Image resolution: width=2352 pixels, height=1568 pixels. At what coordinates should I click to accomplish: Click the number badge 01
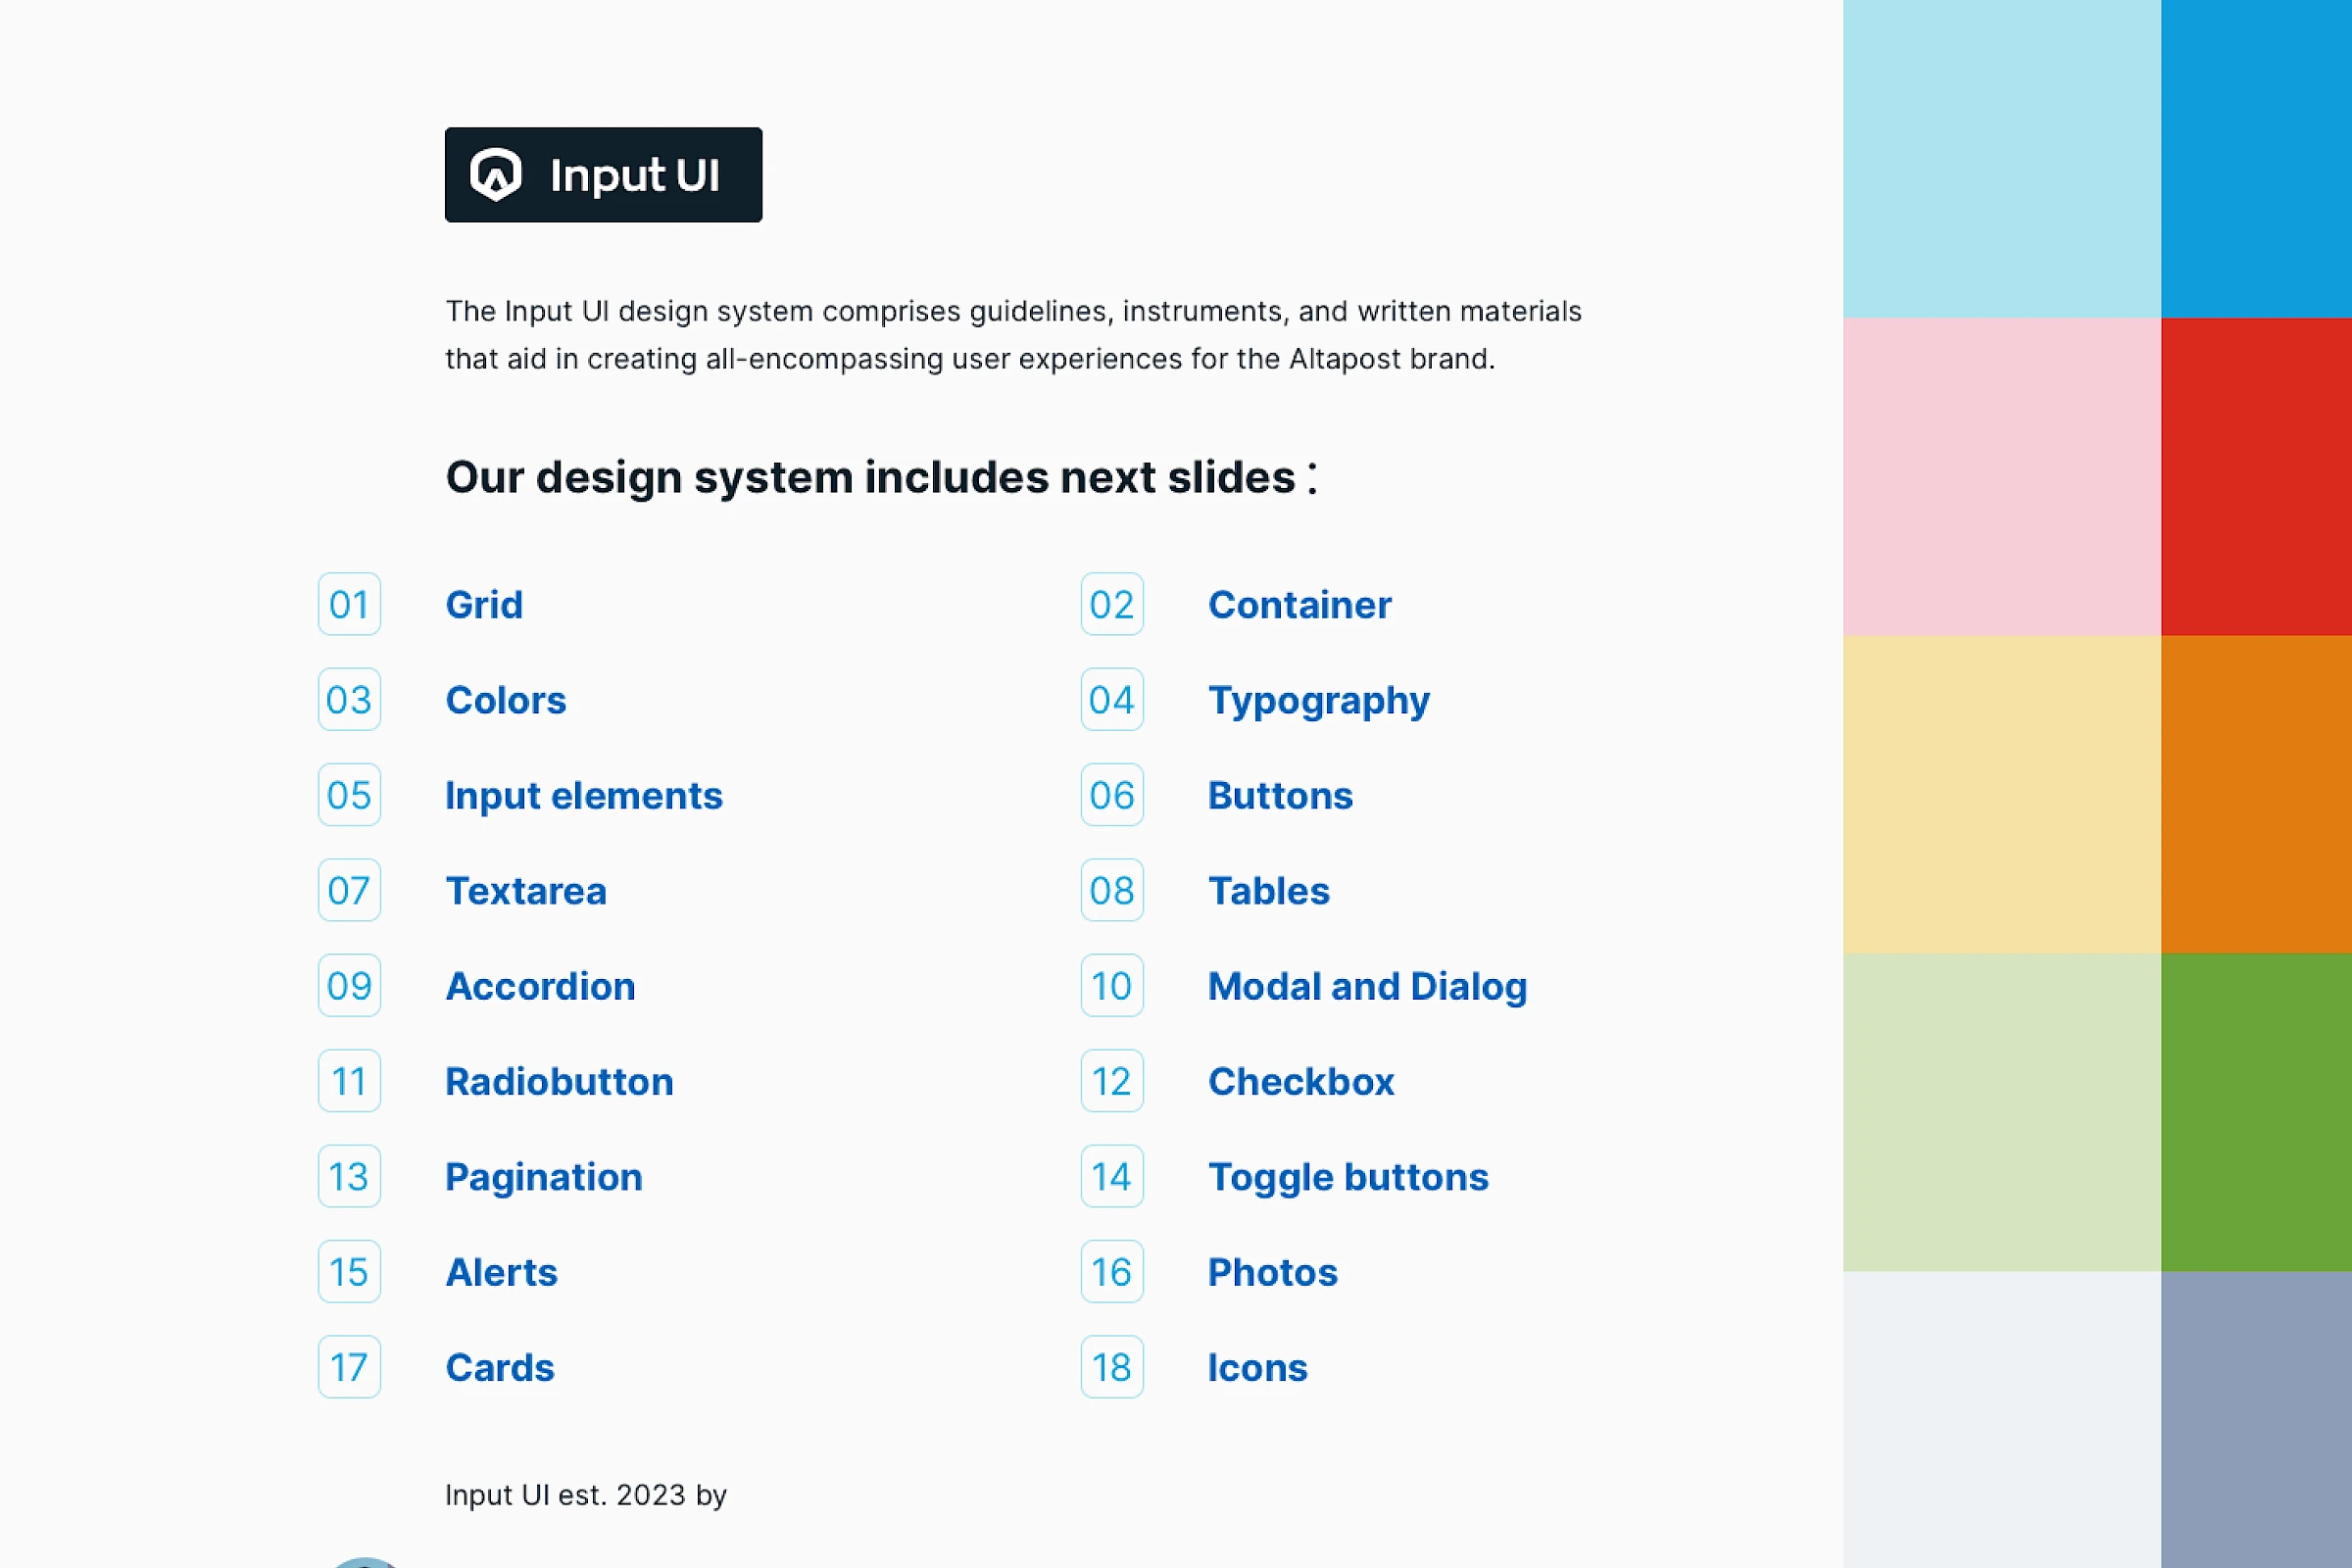pyautogui.click(x=349, y=604)
